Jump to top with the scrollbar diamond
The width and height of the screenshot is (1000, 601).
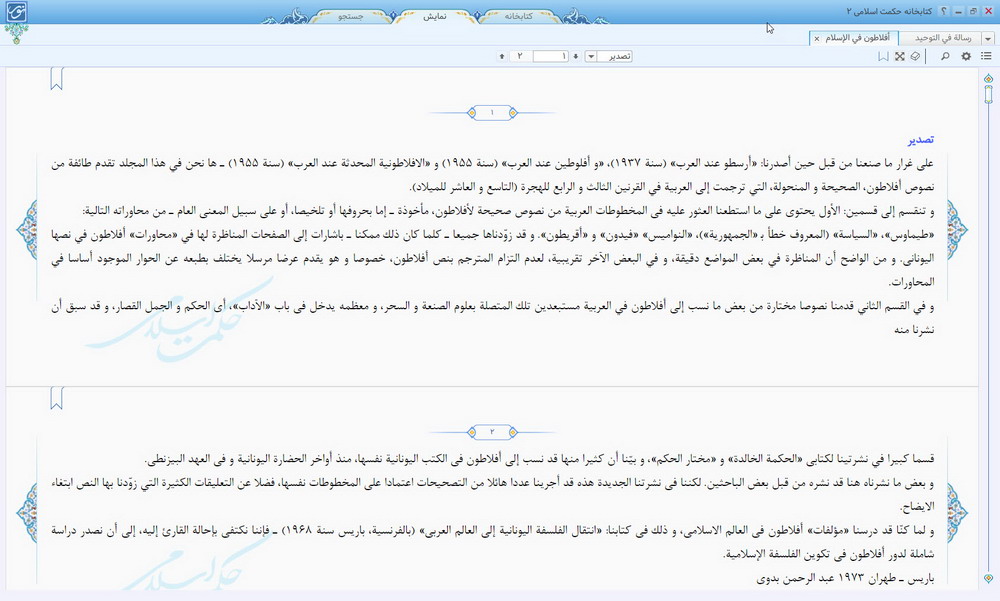click(989, 78)
